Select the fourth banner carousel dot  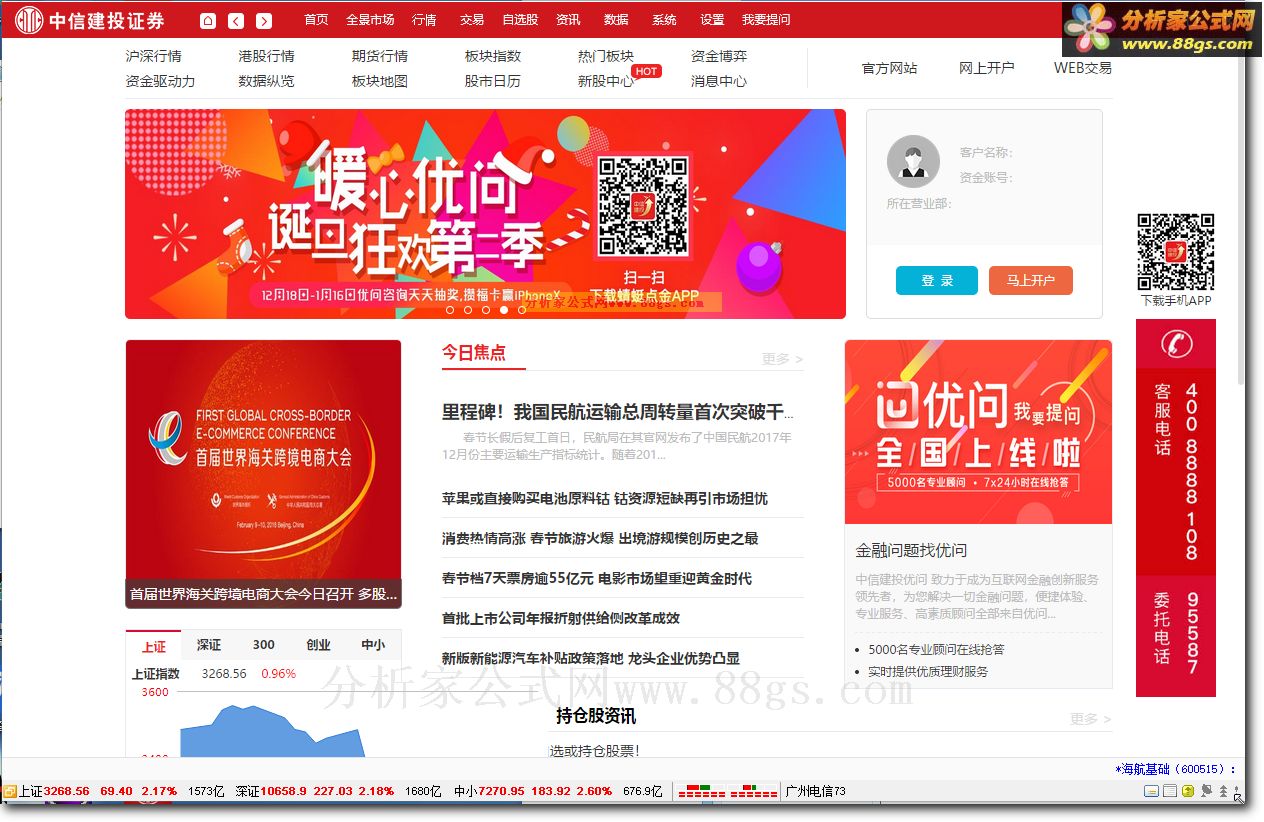(504, 310)
